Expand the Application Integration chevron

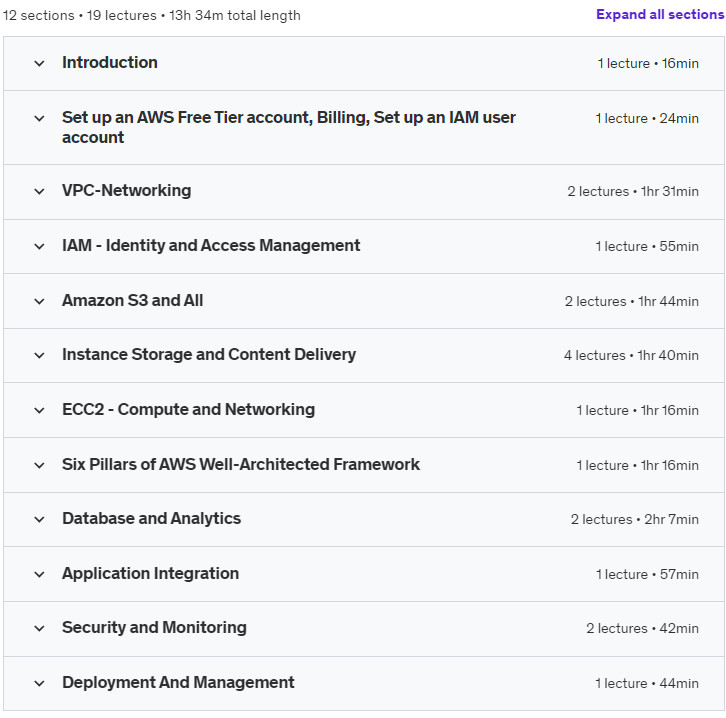click(x=39, y=574)
